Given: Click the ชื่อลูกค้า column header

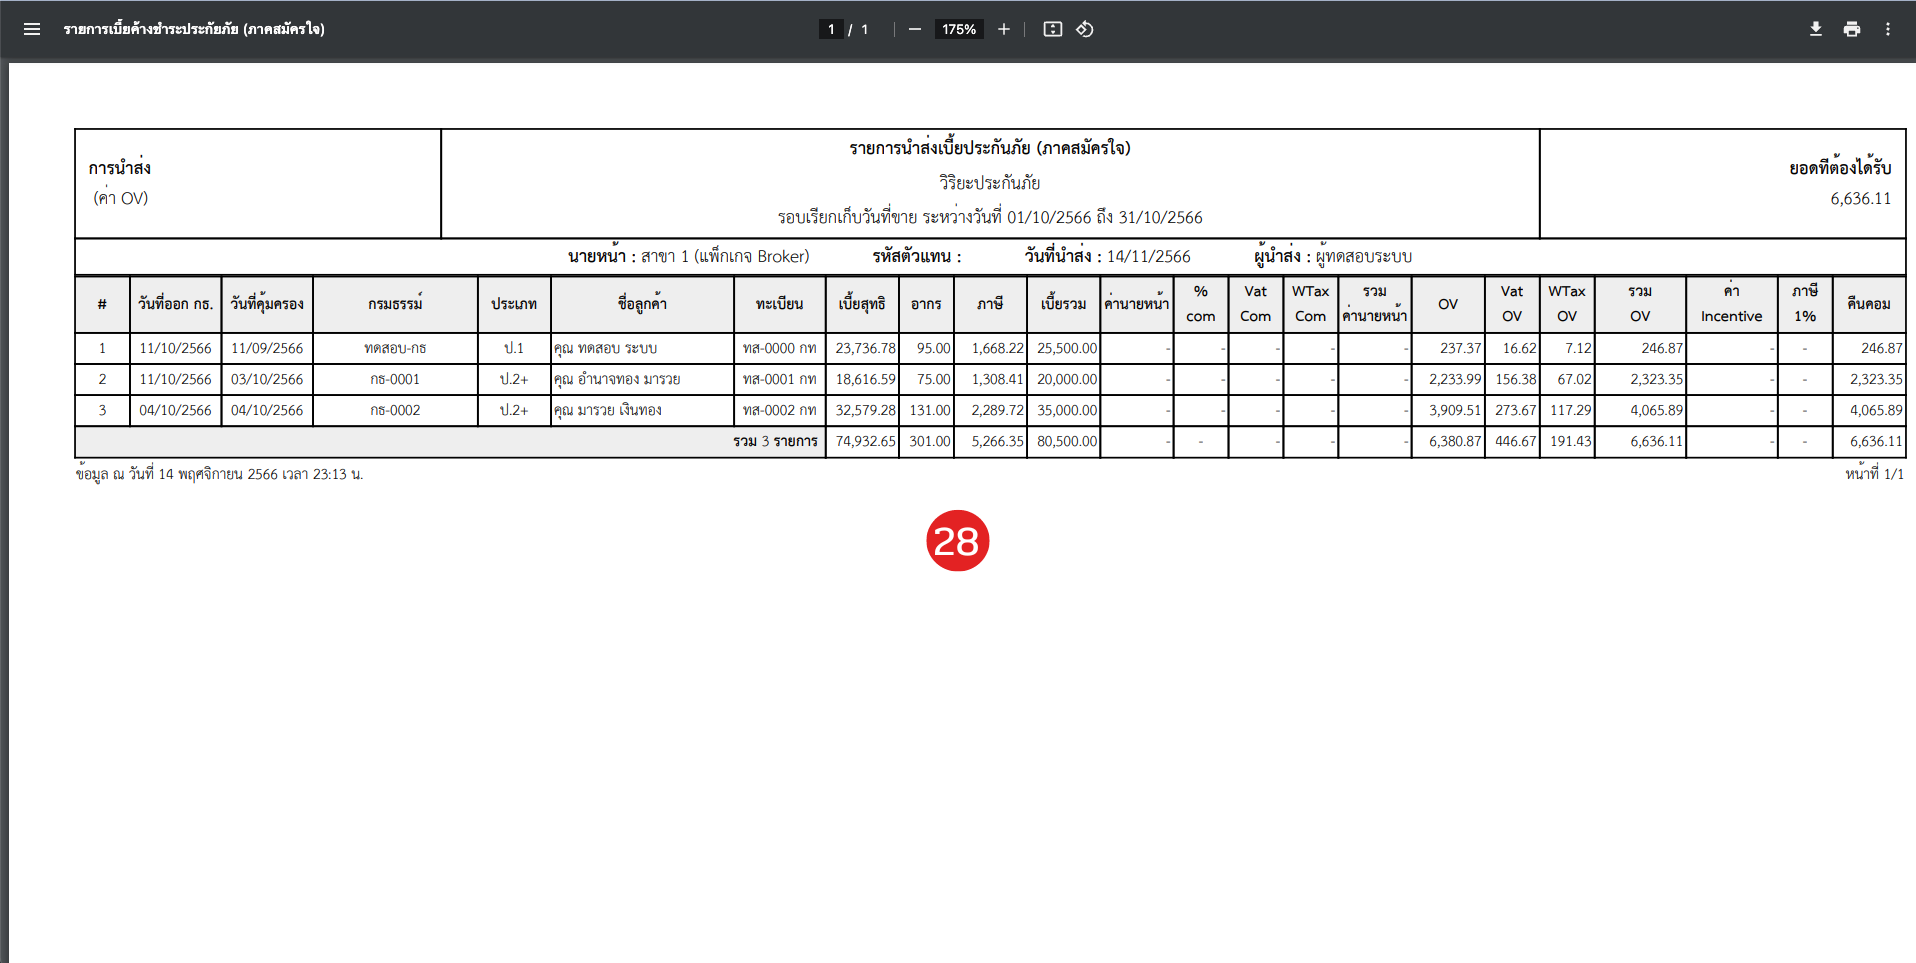Looking at the screenshot, I should pyautogui.click(x=642, y=304).
